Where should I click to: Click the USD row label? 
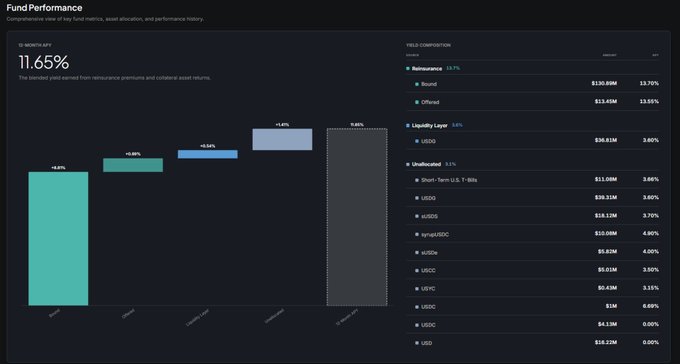[x=426, y=343]
